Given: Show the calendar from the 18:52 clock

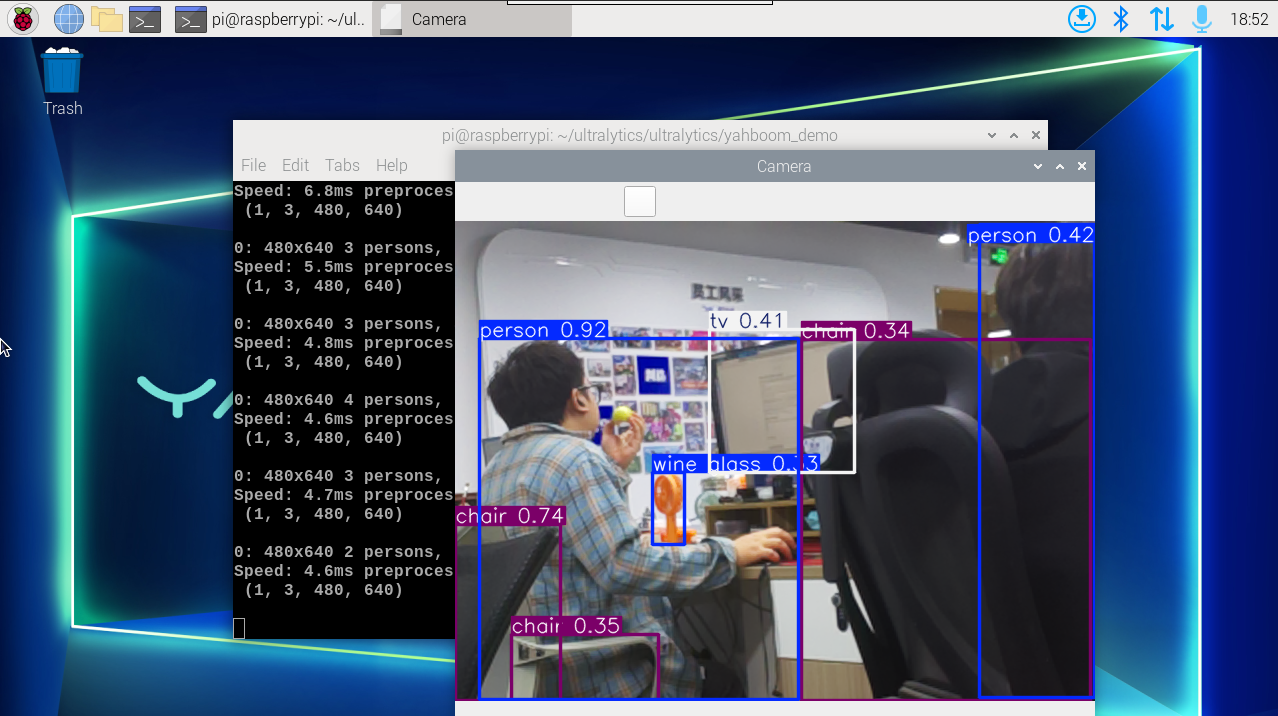Looking at the screenshot, I should 1249,19.
